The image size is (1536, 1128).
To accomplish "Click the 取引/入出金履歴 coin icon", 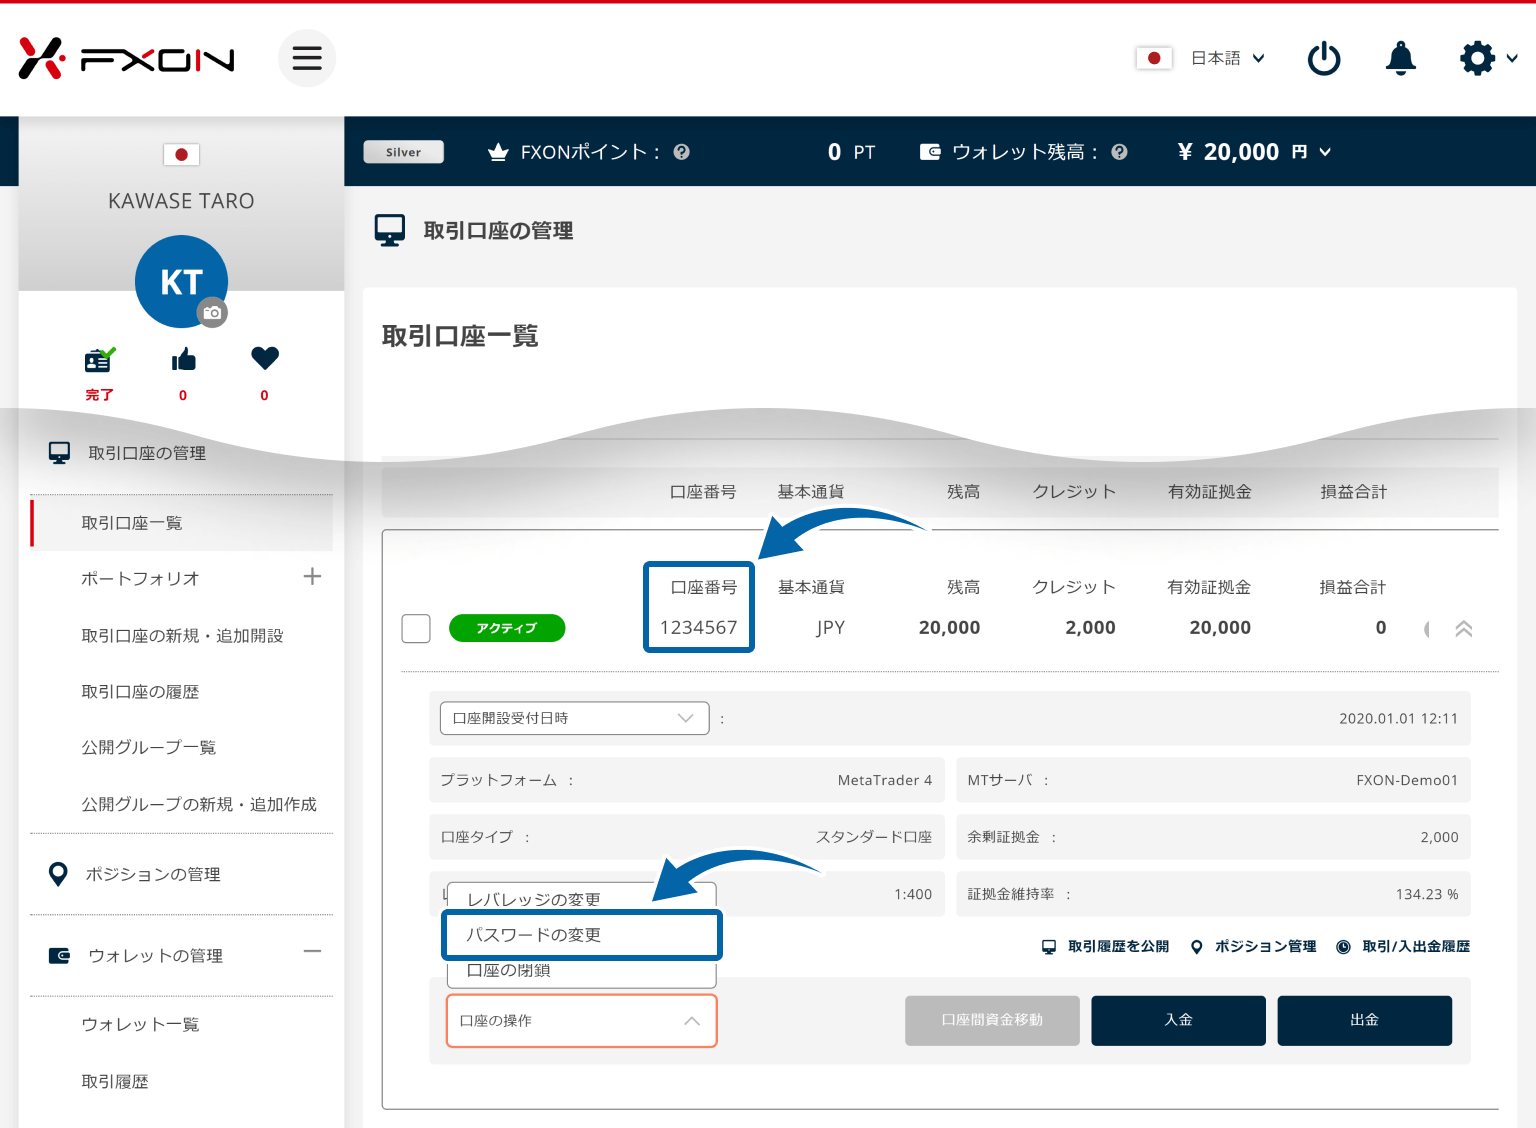I will tap(1344, 947).
